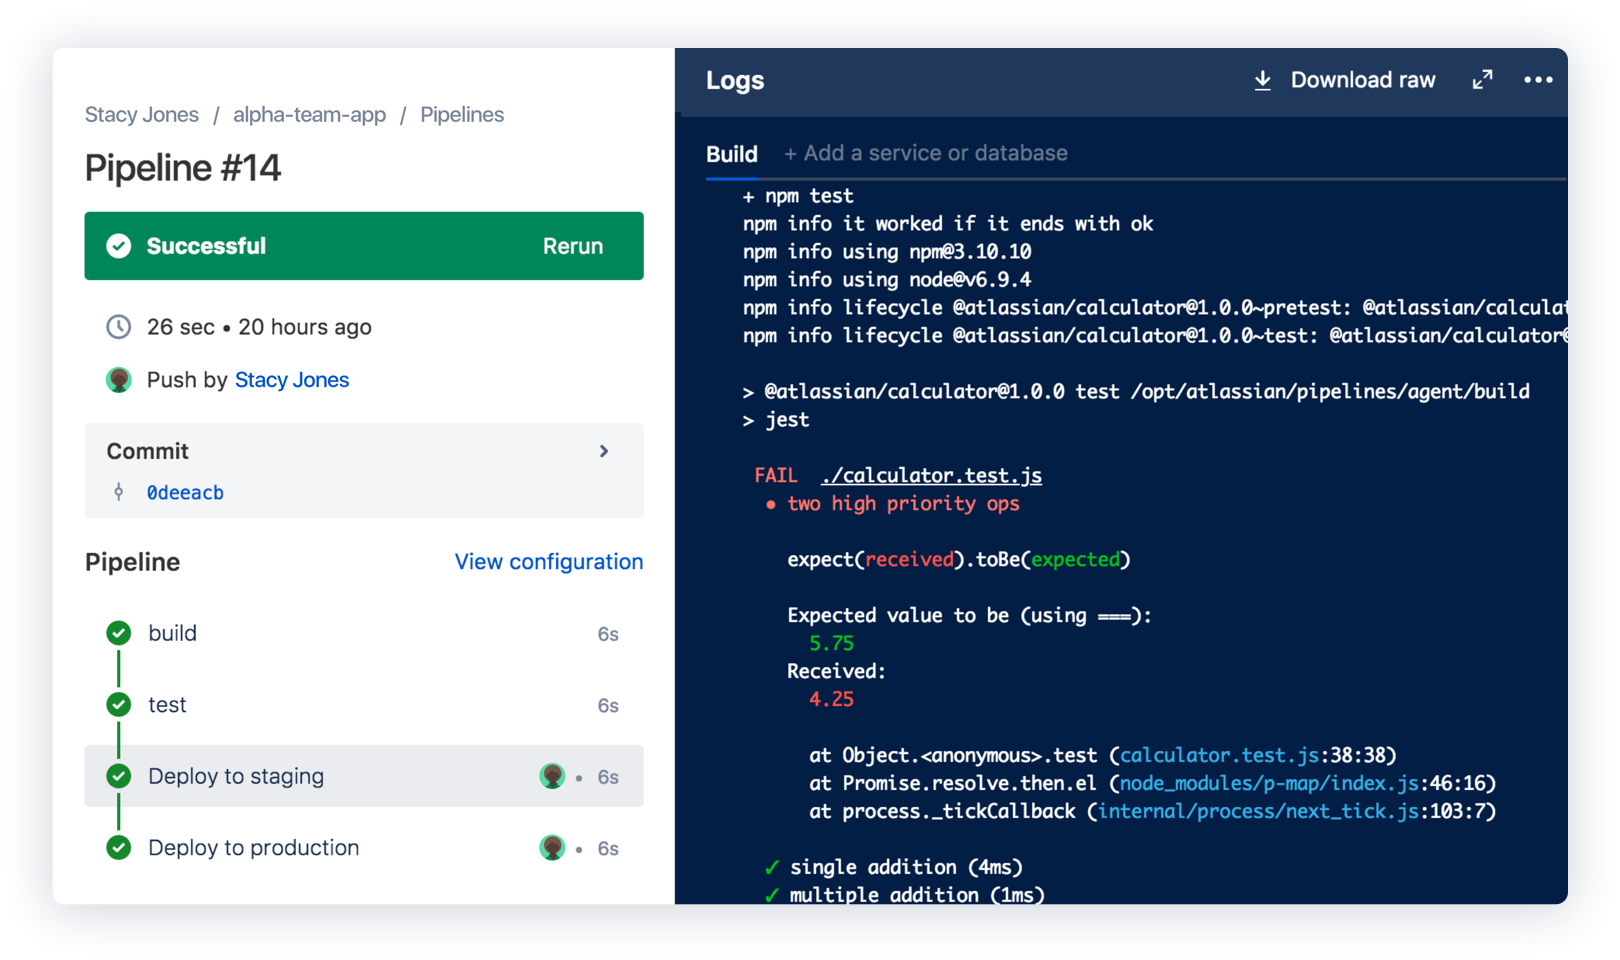Click the clock icon next to 26 sec

[119, 326]
